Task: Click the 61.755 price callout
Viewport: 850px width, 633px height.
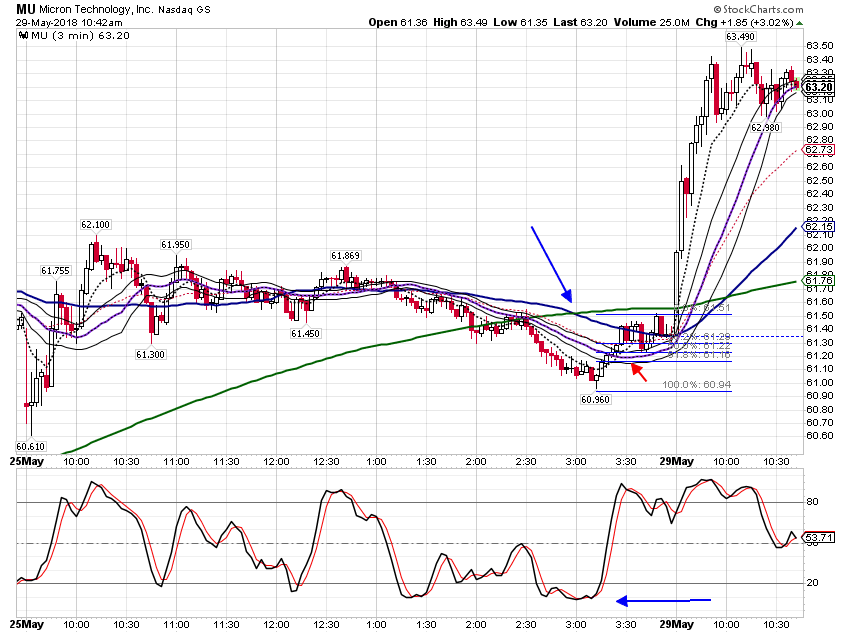Action: (55, 270)
